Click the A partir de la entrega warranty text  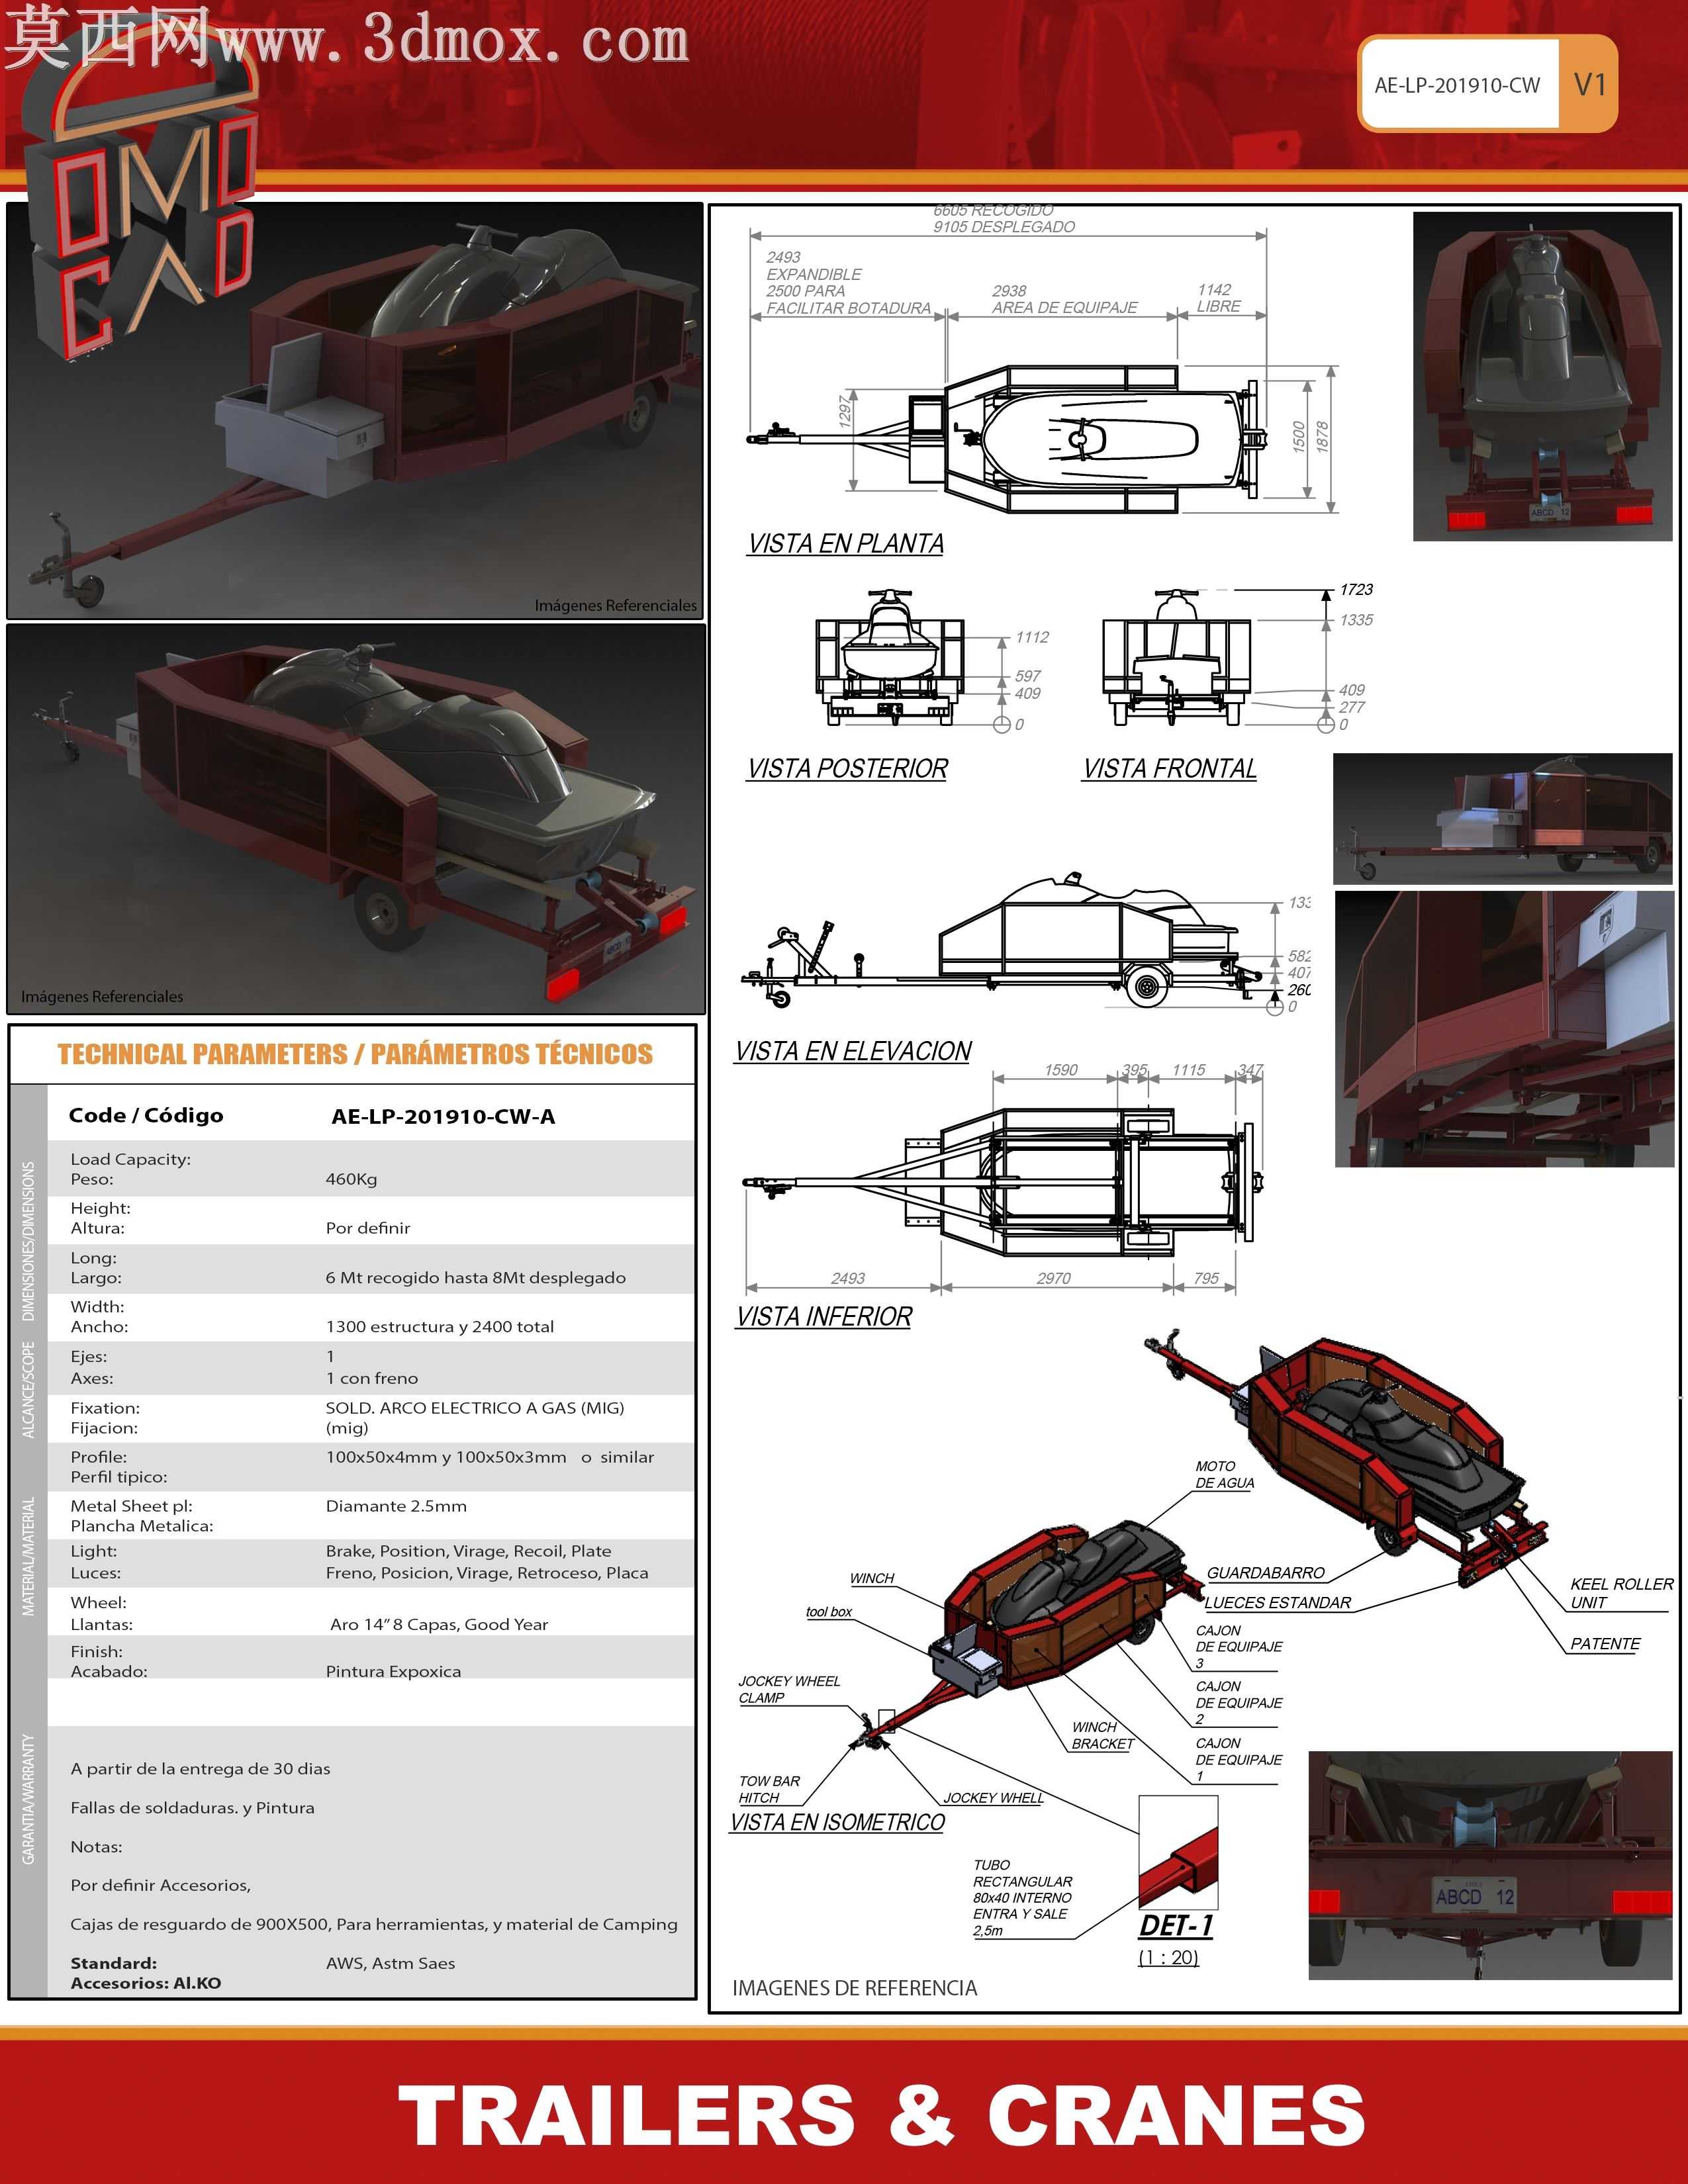[200, 1769]
